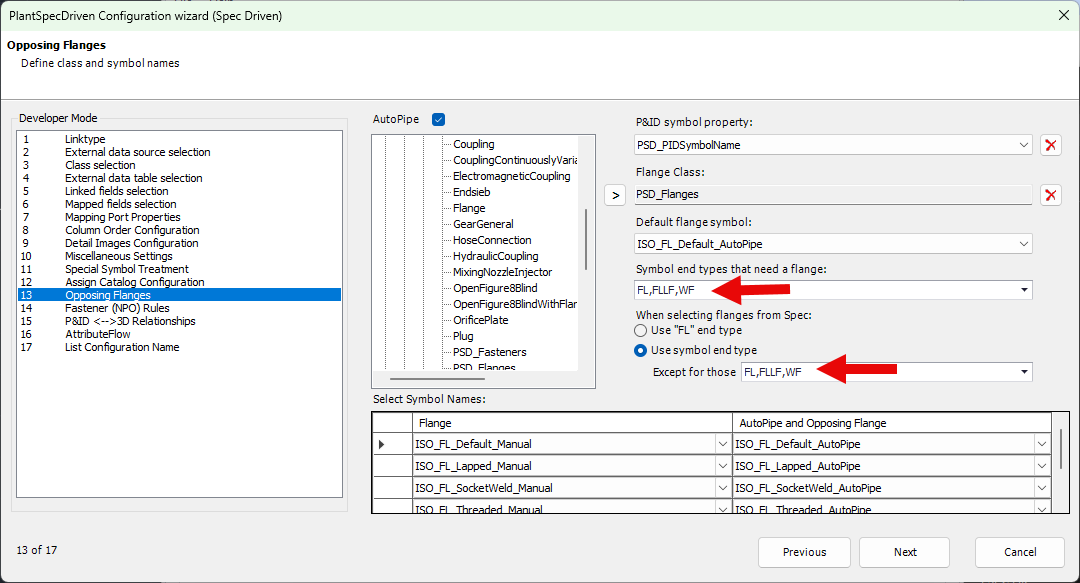Viewport: 1080px width, 583px height.
Task: Select HoseConnection in the class tree
Action: point(492,240)
